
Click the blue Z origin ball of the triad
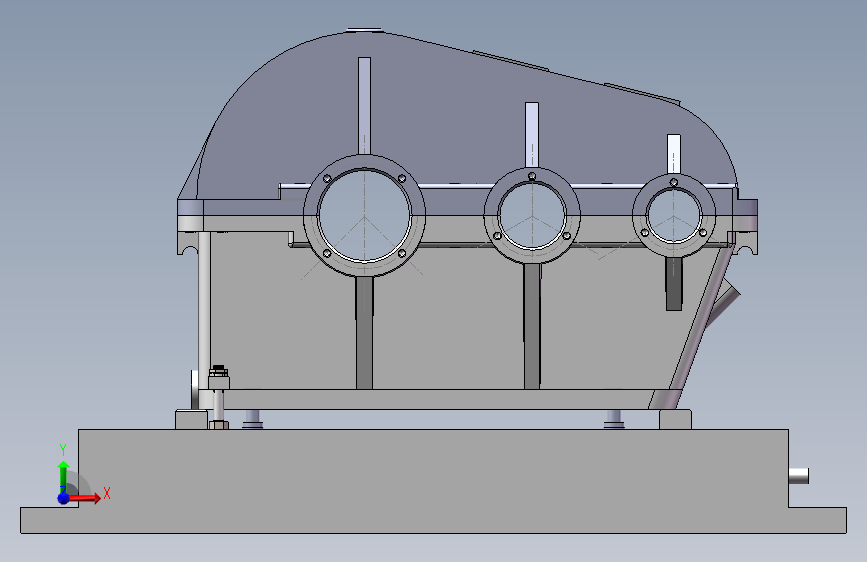63,498
